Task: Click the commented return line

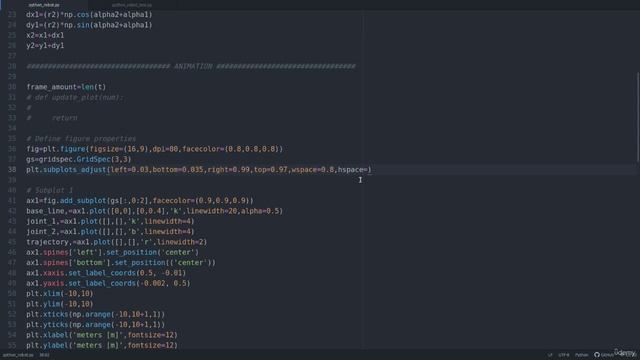Action: 52,118
